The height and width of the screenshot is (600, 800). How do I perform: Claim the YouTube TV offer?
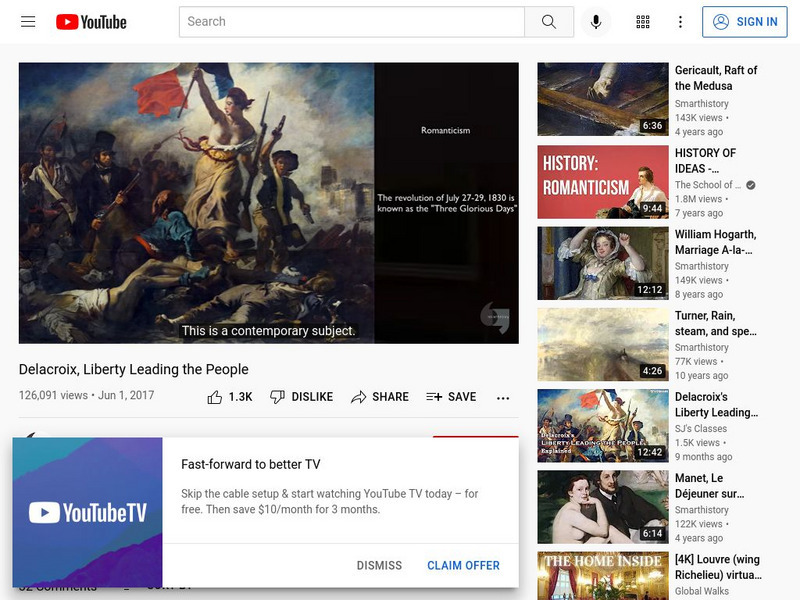(x=463, y=565)
